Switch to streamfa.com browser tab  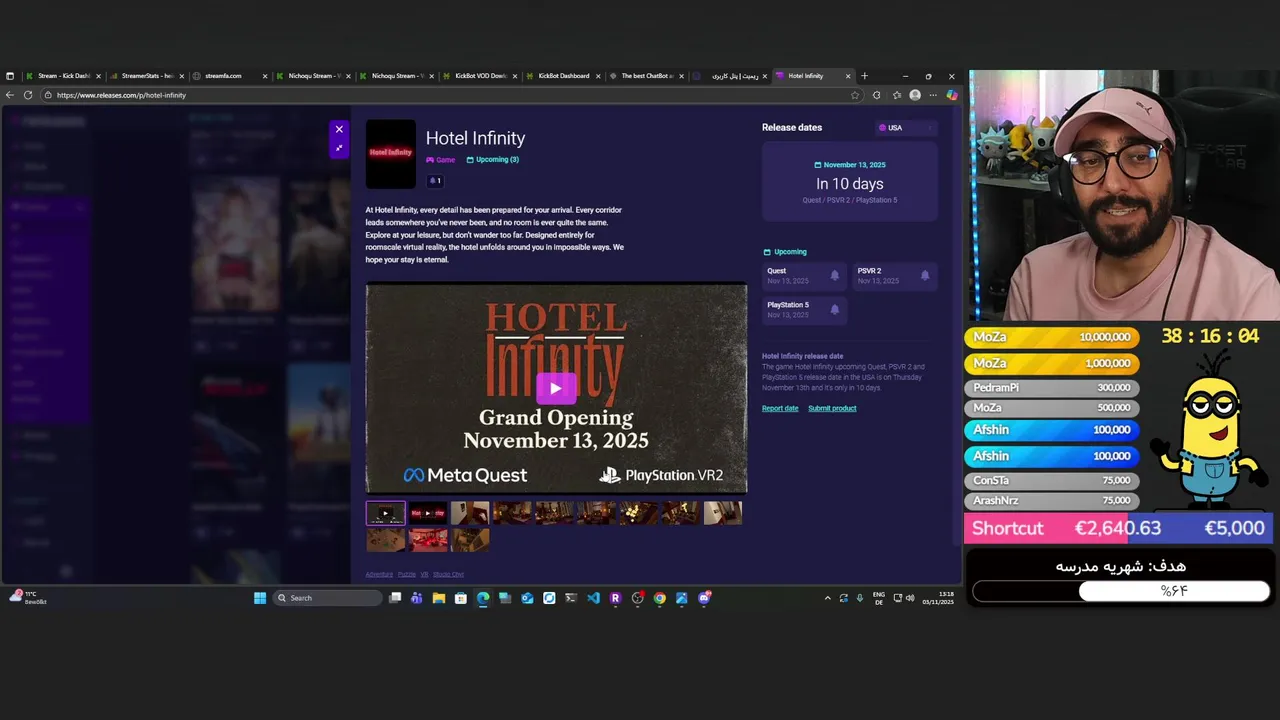230,76
